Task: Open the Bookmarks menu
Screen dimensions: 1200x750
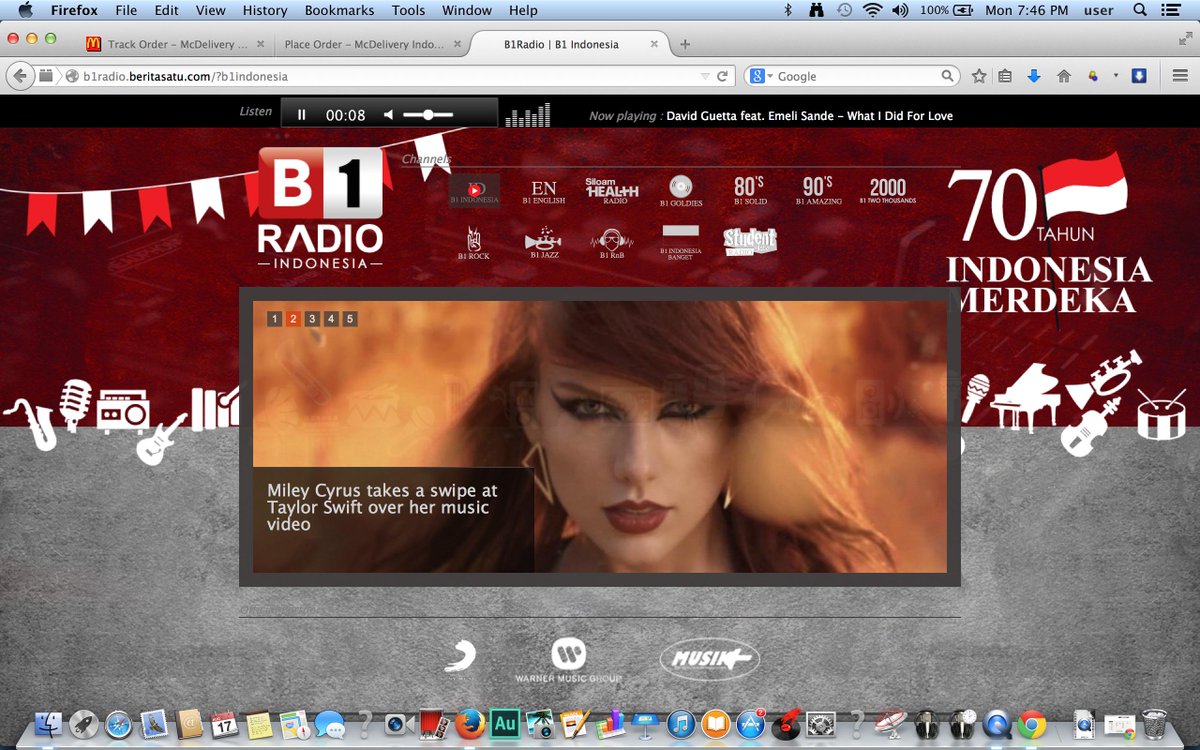Action: coord(339,10)
